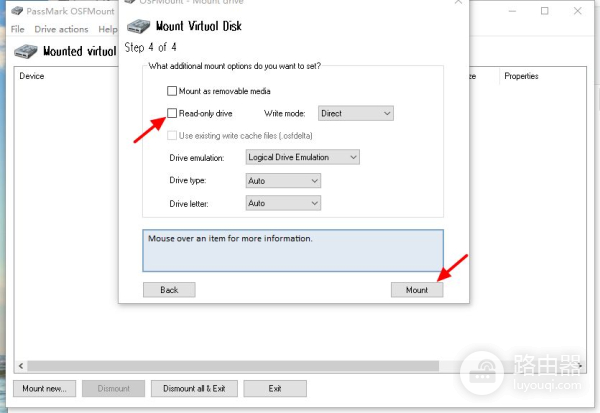Click the 'Drive emulation:' label
This screenshot has width=600, height=413.
pos(197,158)
